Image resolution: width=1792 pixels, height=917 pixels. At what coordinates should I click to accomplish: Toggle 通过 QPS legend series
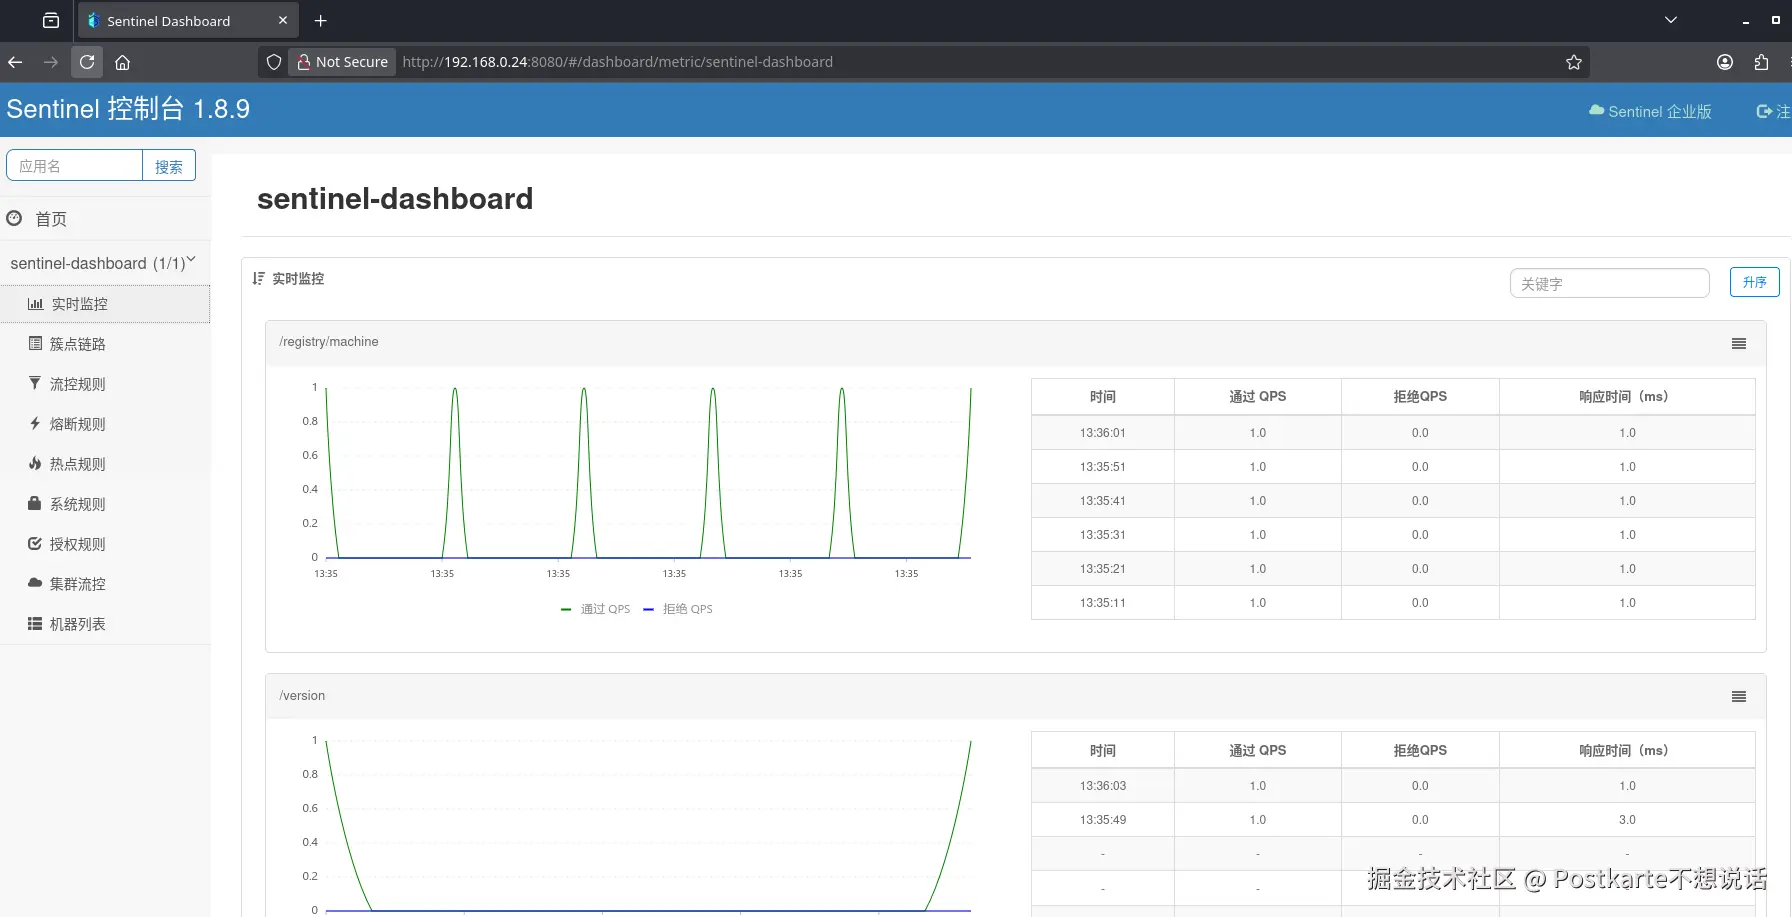(x=596, y=609)
